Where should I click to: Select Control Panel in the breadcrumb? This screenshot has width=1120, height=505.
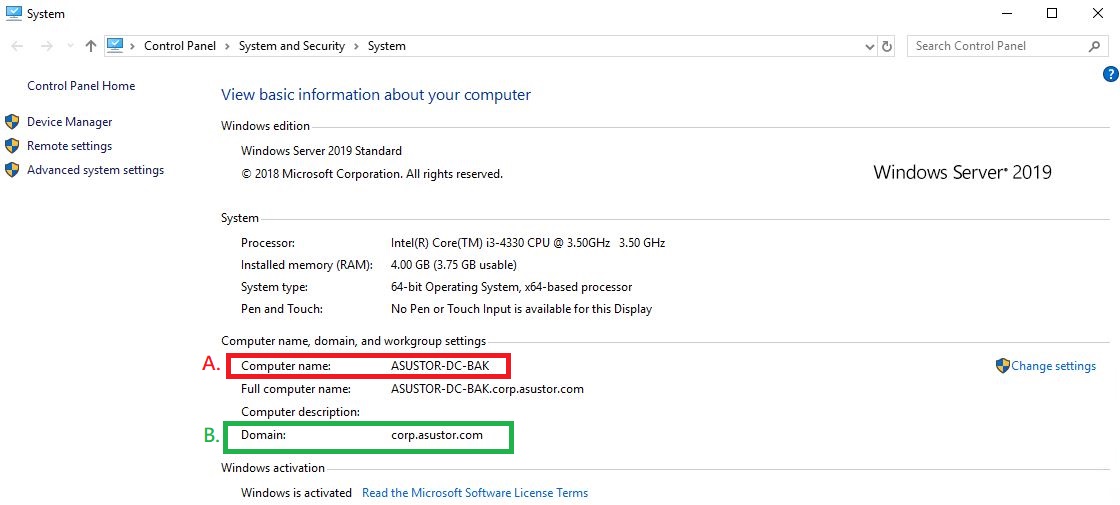[x=180, y=46]
